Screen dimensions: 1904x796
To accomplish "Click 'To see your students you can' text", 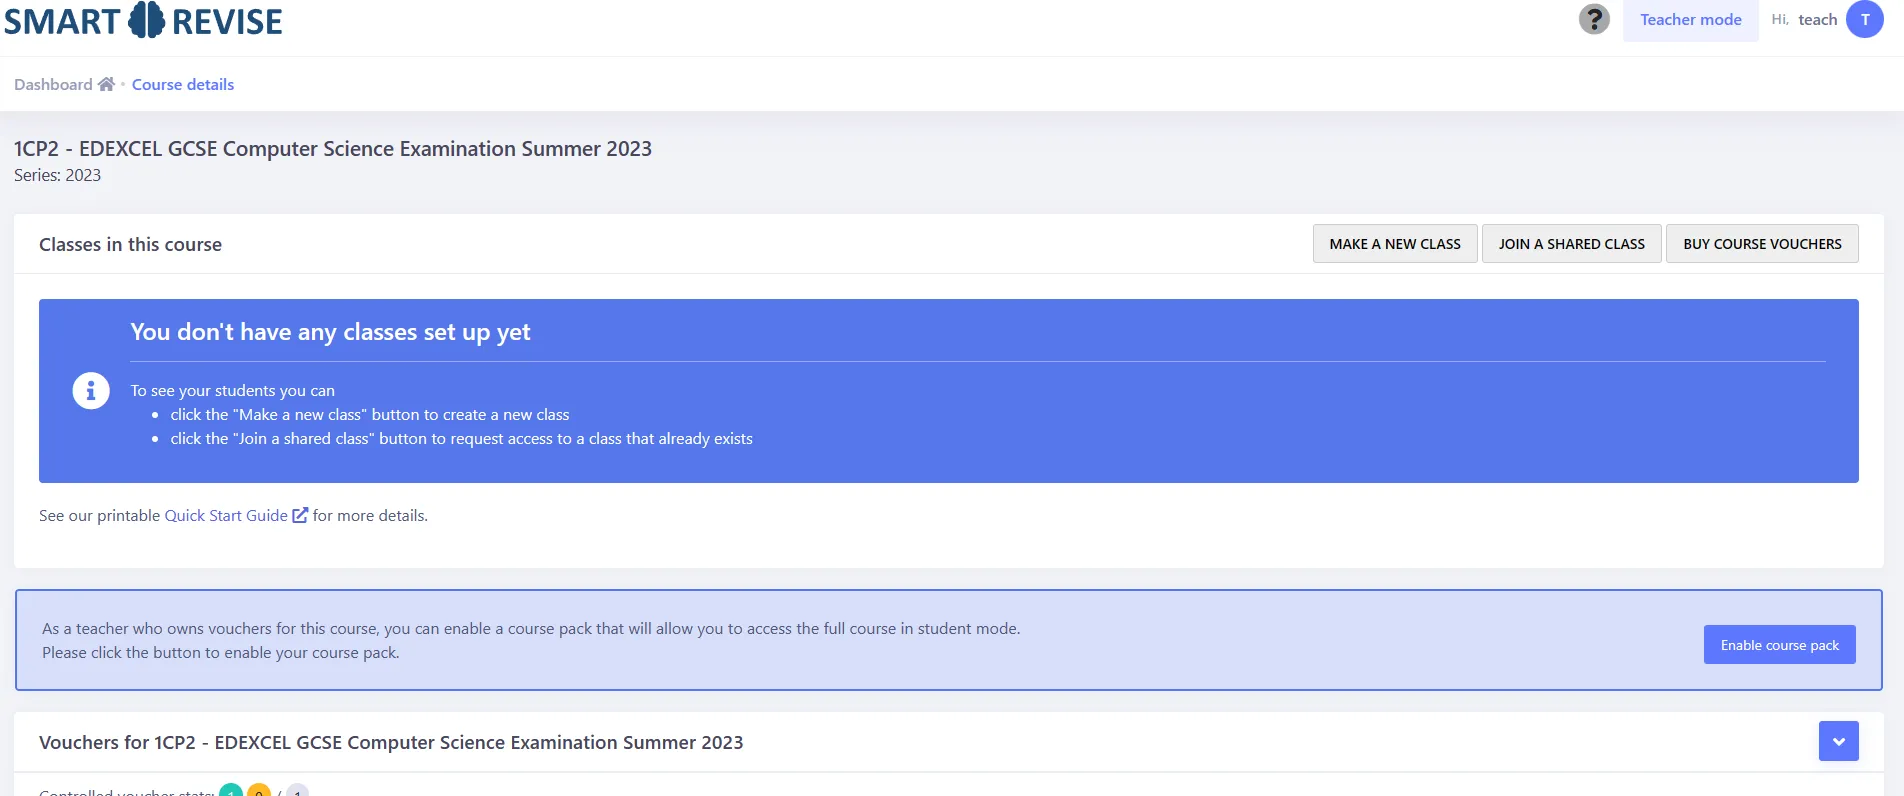I will pos(232,390).
